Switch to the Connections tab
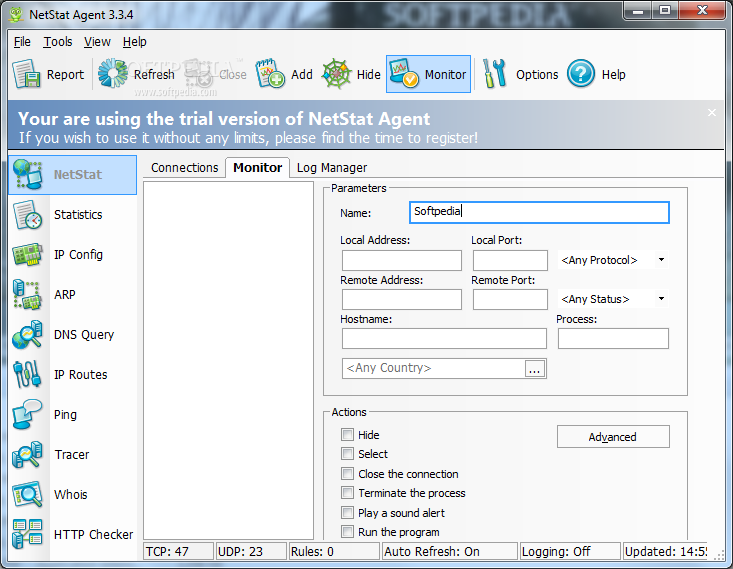Image resolution: width=733 pixels, height=569 pixels. click(185, 168)
